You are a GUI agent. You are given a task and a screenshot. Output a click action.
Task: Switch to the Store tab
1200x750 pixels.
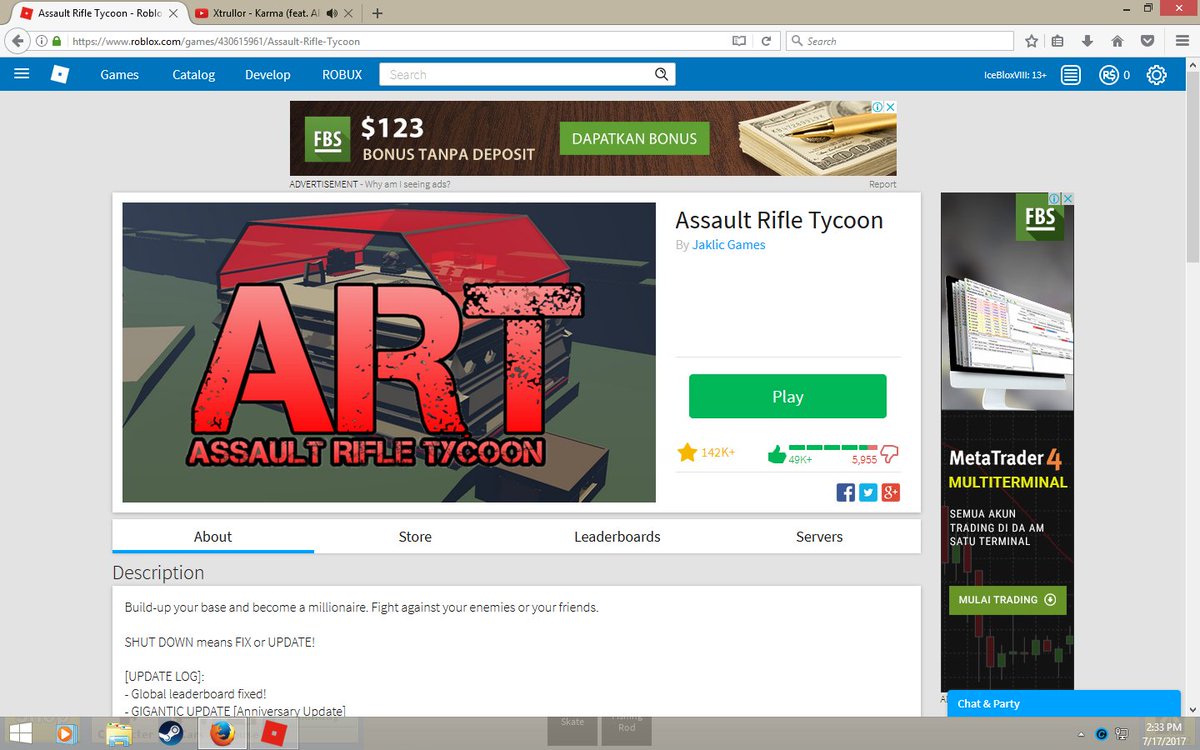415,537
